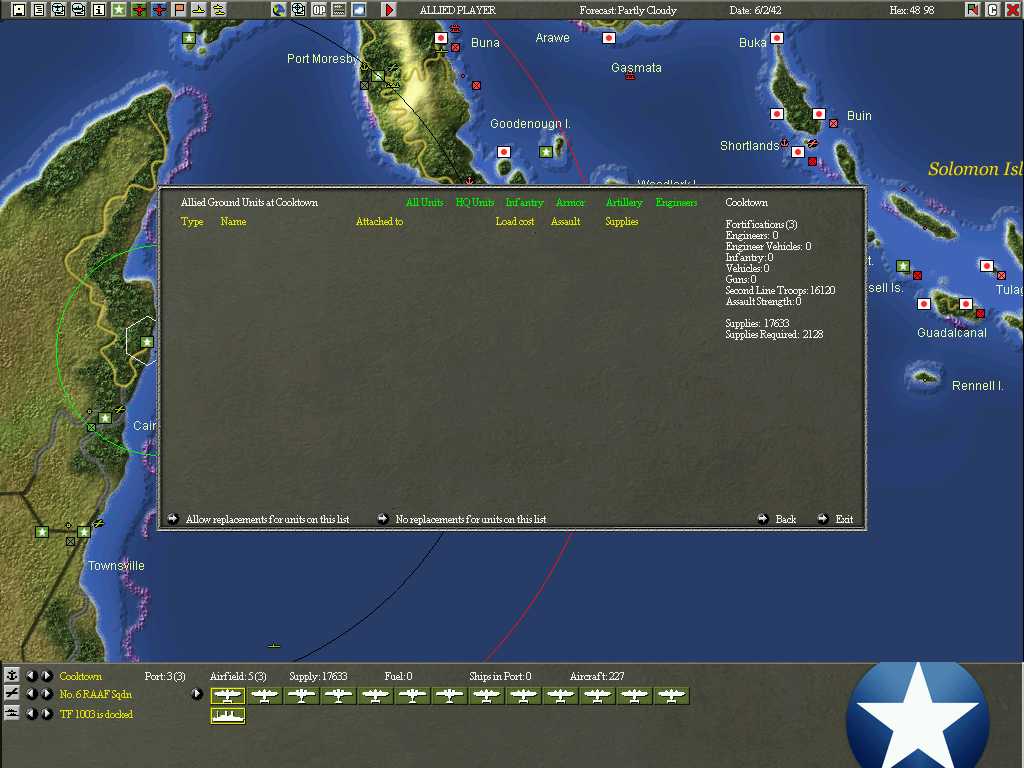Image resolution: width=1024 pixels, height=768 pixels.
Task: Click the orange flag toolbar icon
Action: pos(178,10)
